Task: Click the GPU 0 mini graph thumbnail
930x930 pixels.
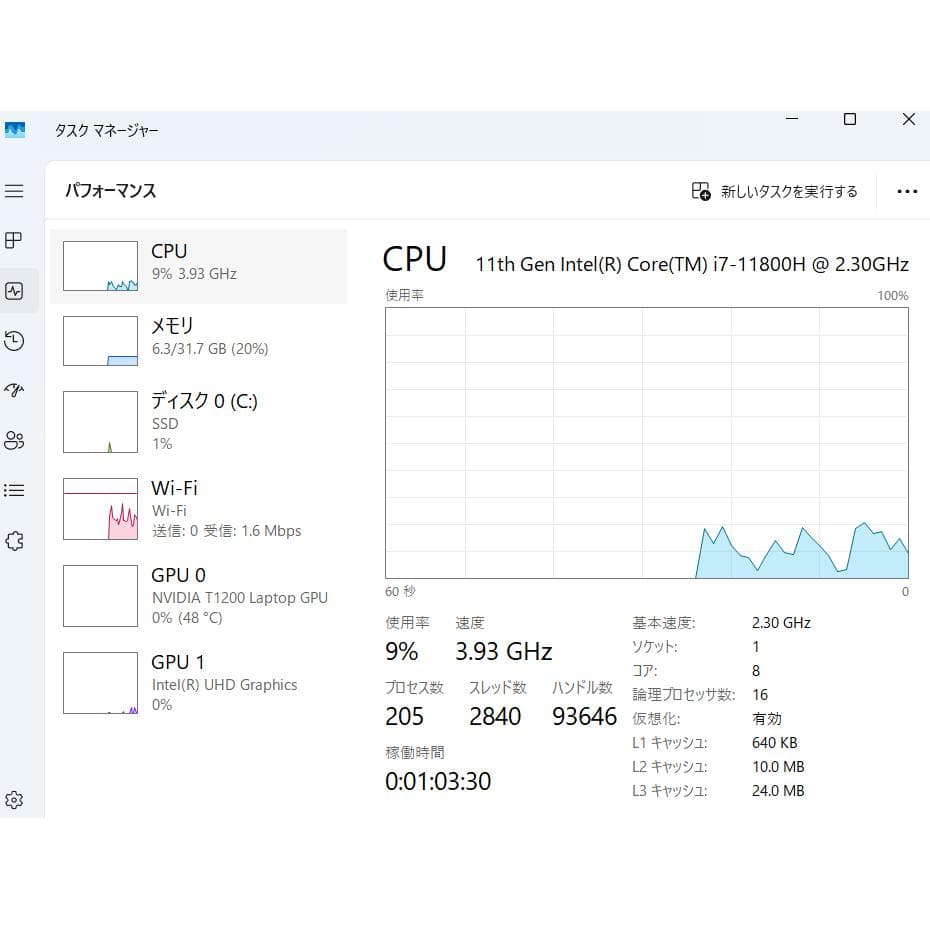Action: pos(100,596)
